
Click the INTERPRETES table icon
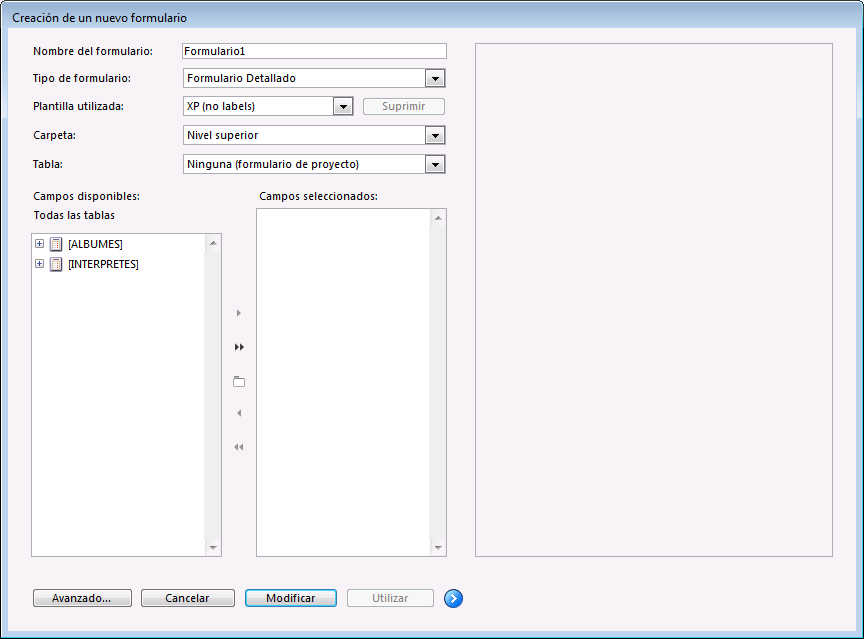[56, 264]
